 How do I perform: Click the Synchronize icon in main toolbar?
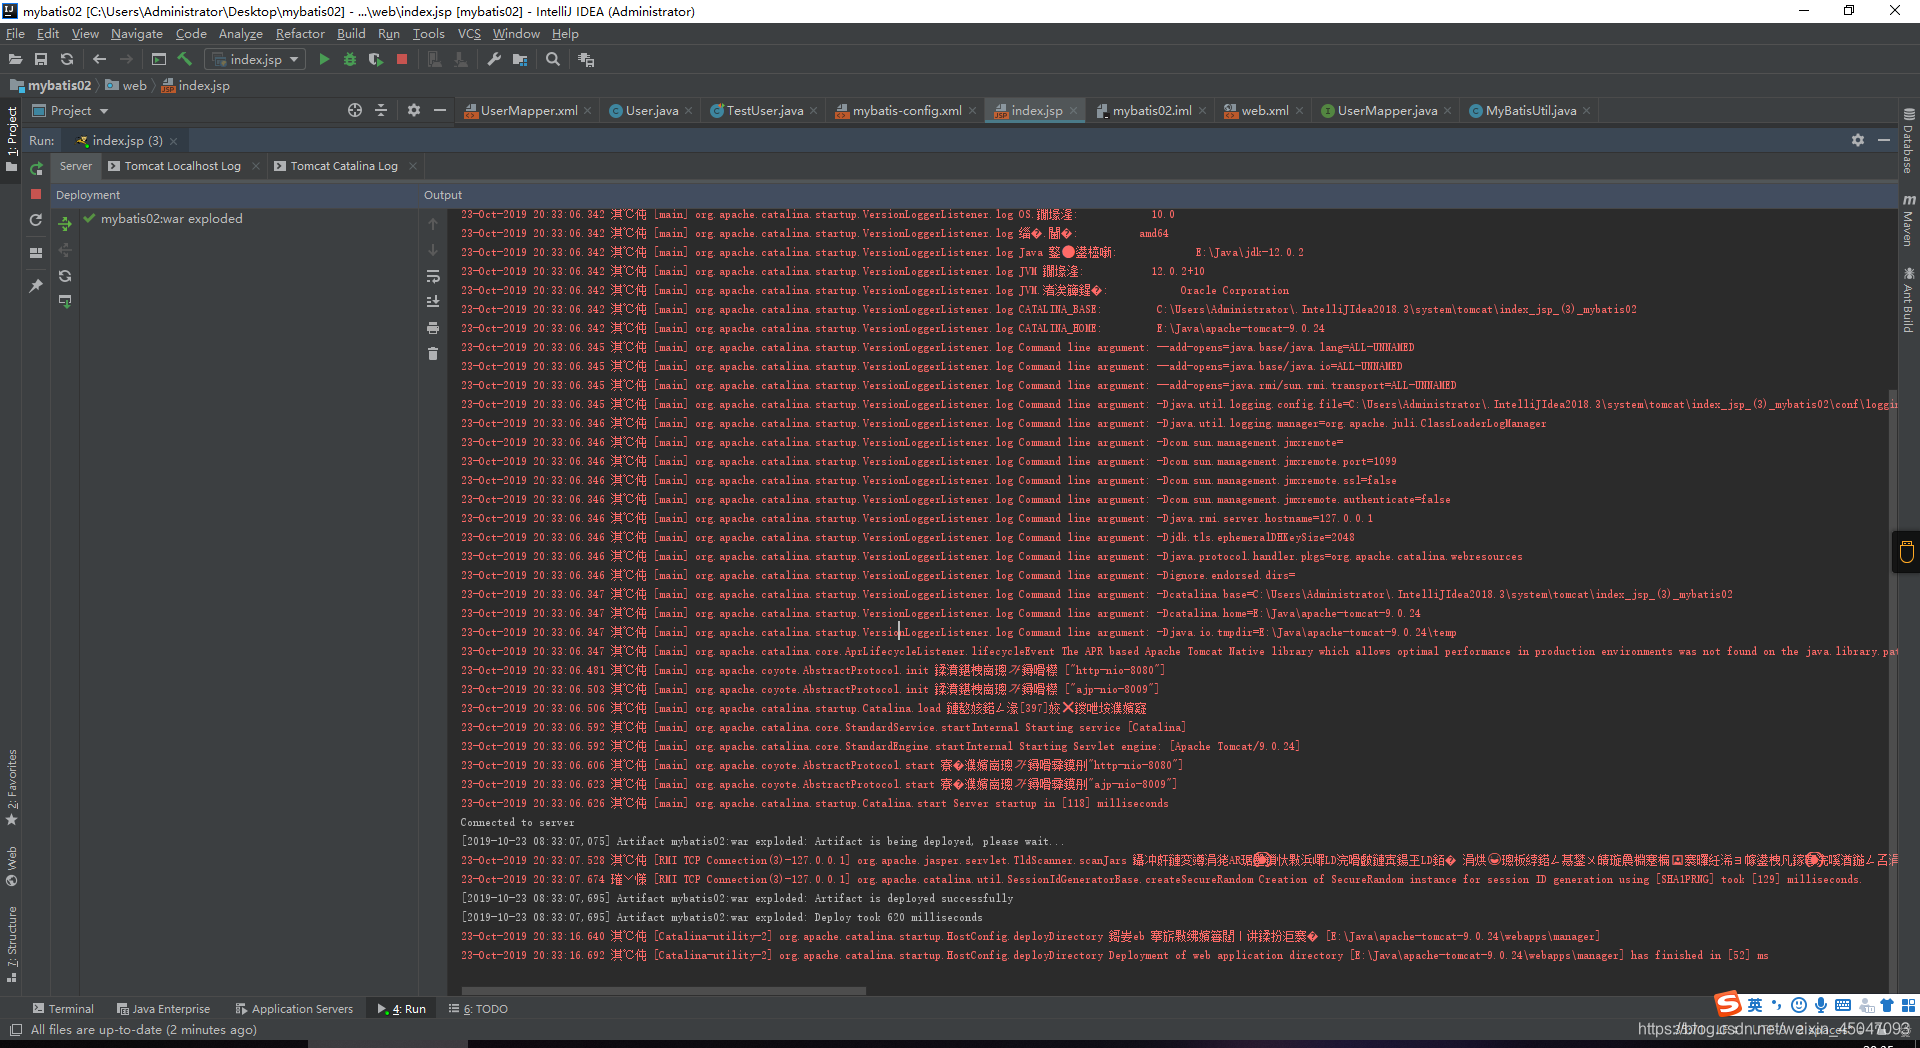67,60
